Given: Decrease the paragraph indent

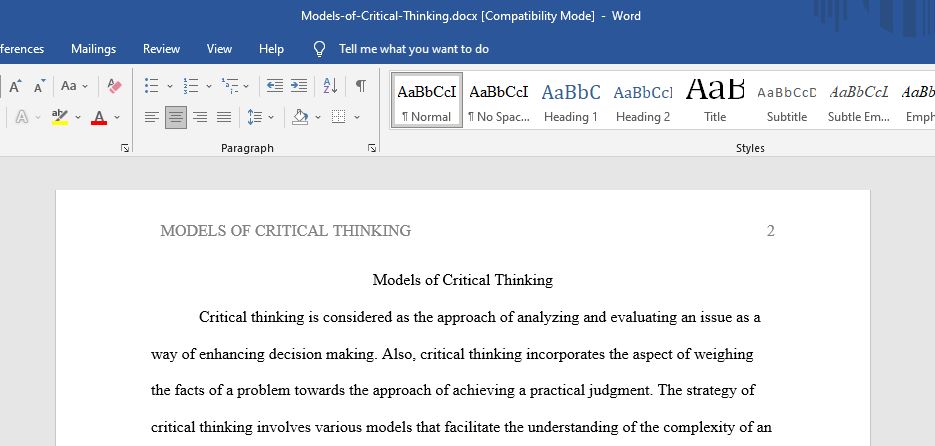Looking at the screenshot, I should coord(275,86).
